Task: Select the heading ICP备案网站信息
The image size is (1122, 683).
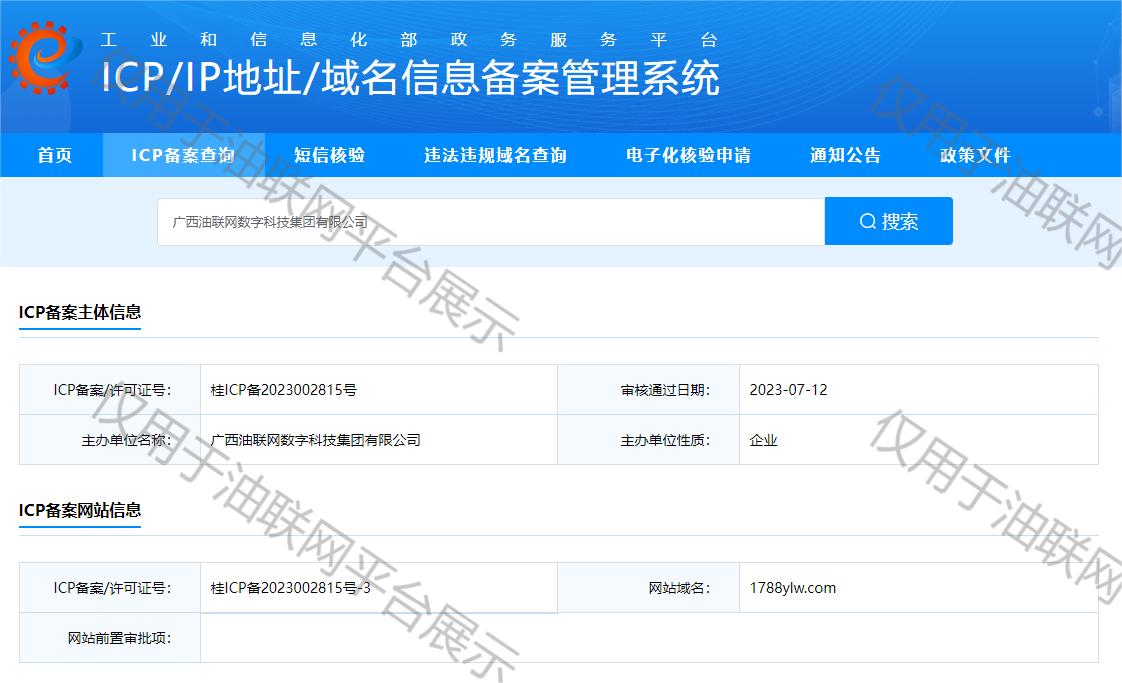Action: 79,510
